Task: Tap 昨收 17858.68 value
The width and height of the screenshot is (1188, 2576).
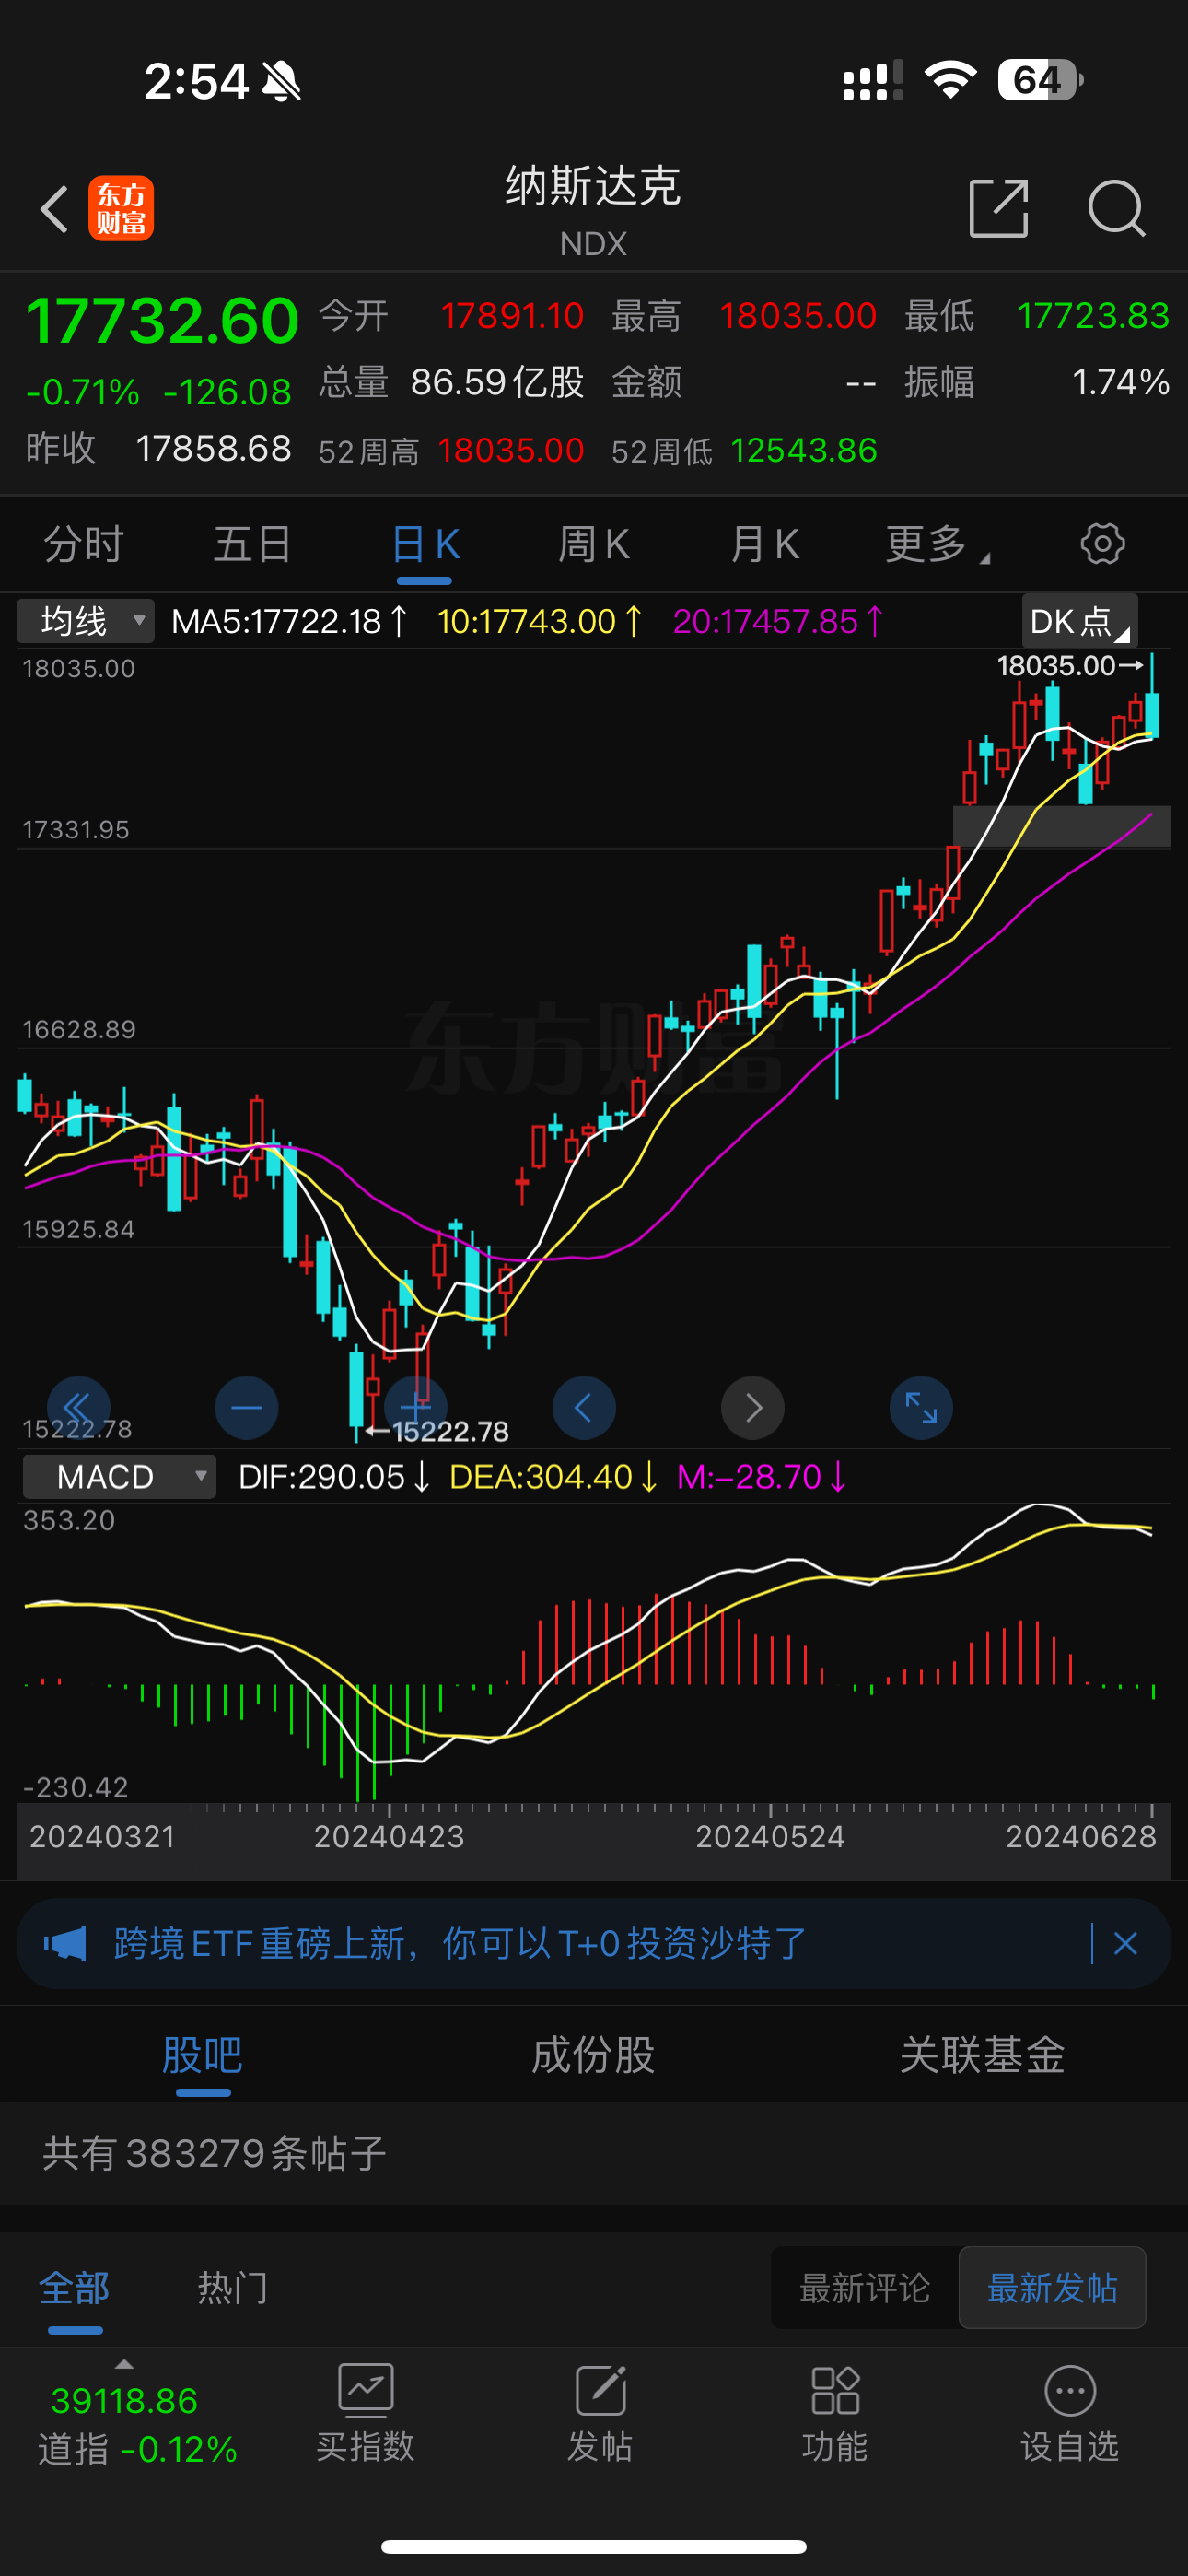Action: tap(213, 448)
